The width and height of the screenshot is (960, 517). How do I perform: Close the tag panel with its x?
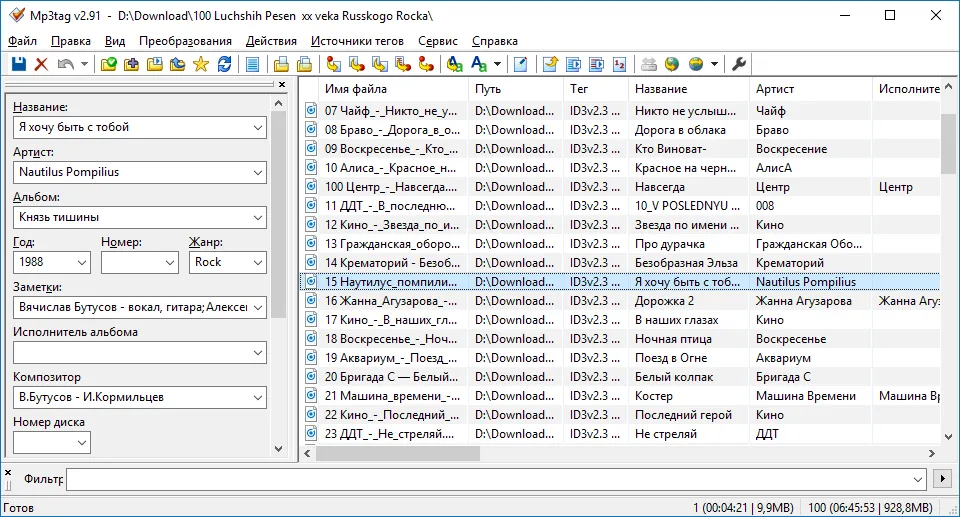coord(282,85)
